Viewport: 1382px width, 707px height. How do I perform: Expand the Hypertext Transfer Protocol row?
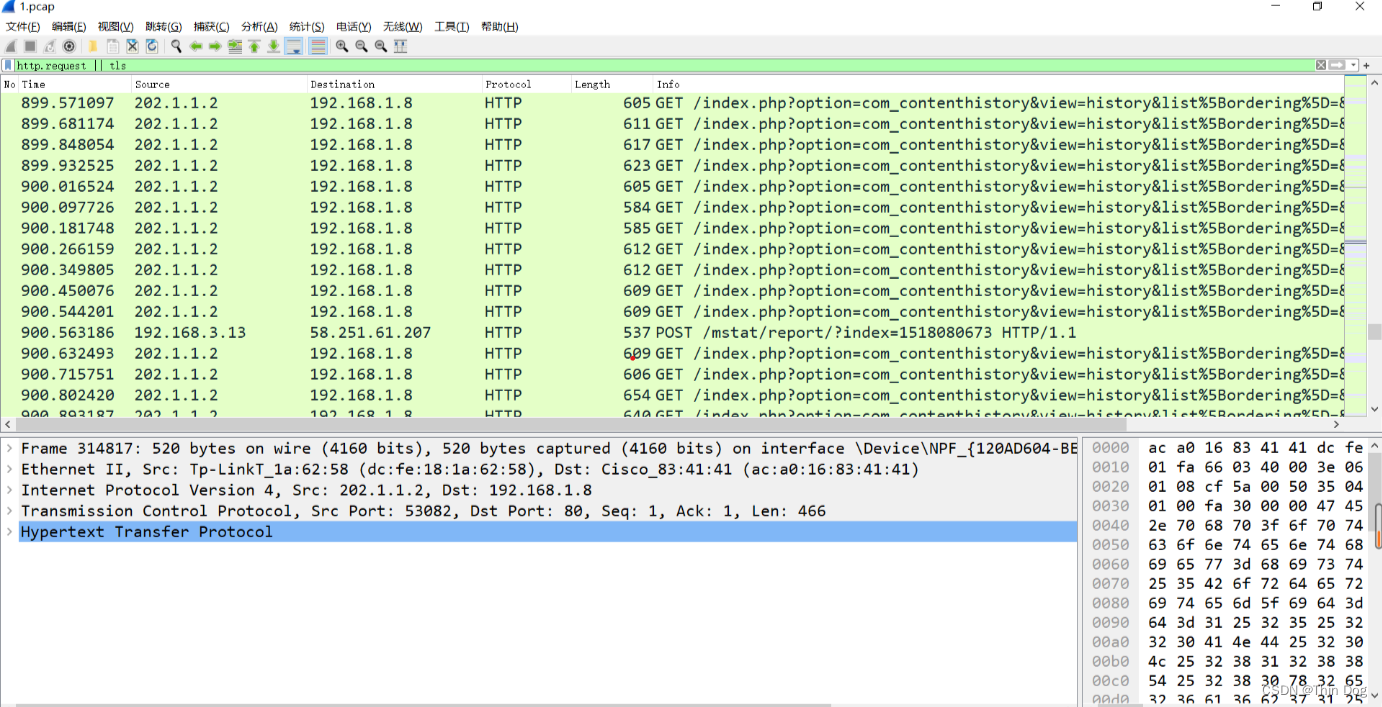(x=10, y=532)
